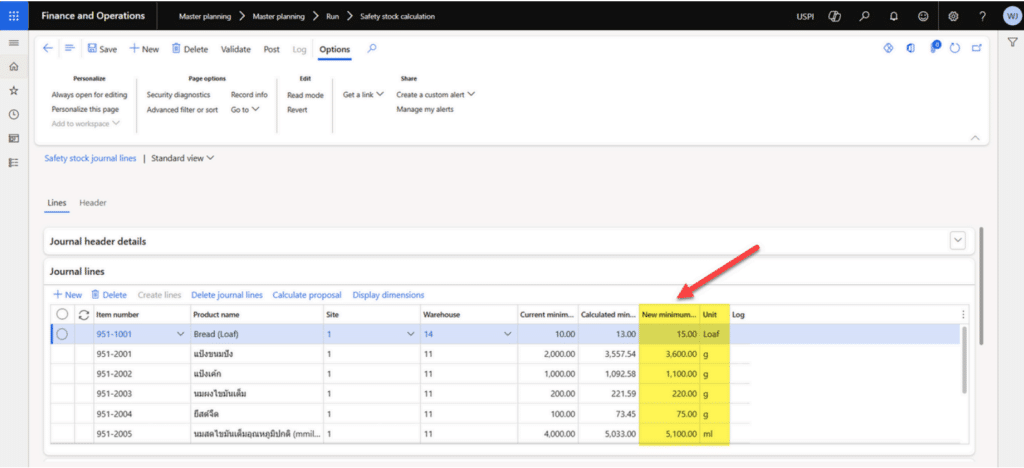Image resolution: width=1024 pixels, height=468 pixels.
Task: Click the Copilot icon in the top bar
Action: (835, 16)
